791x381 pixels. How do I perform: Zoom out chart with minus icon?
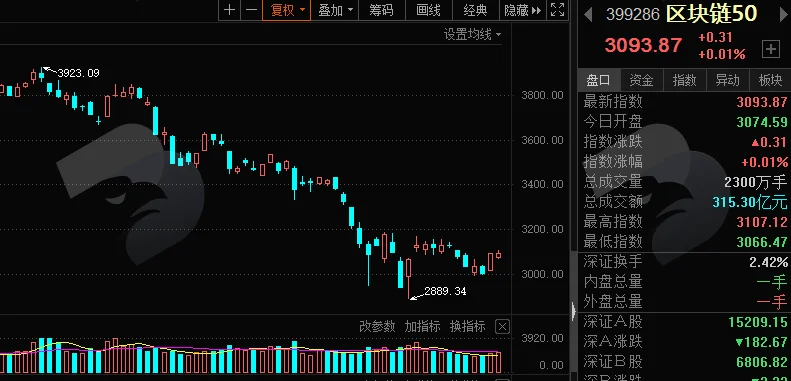coord(251,10)
